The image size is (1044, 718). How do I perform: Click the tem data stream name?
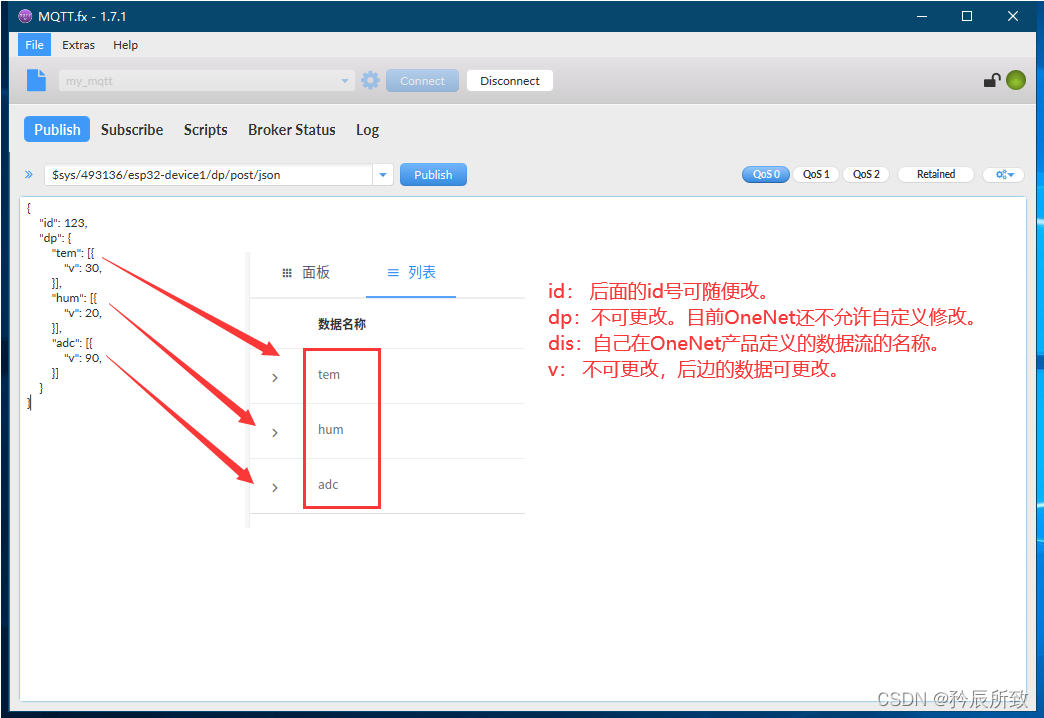click(x=329, y=374)
